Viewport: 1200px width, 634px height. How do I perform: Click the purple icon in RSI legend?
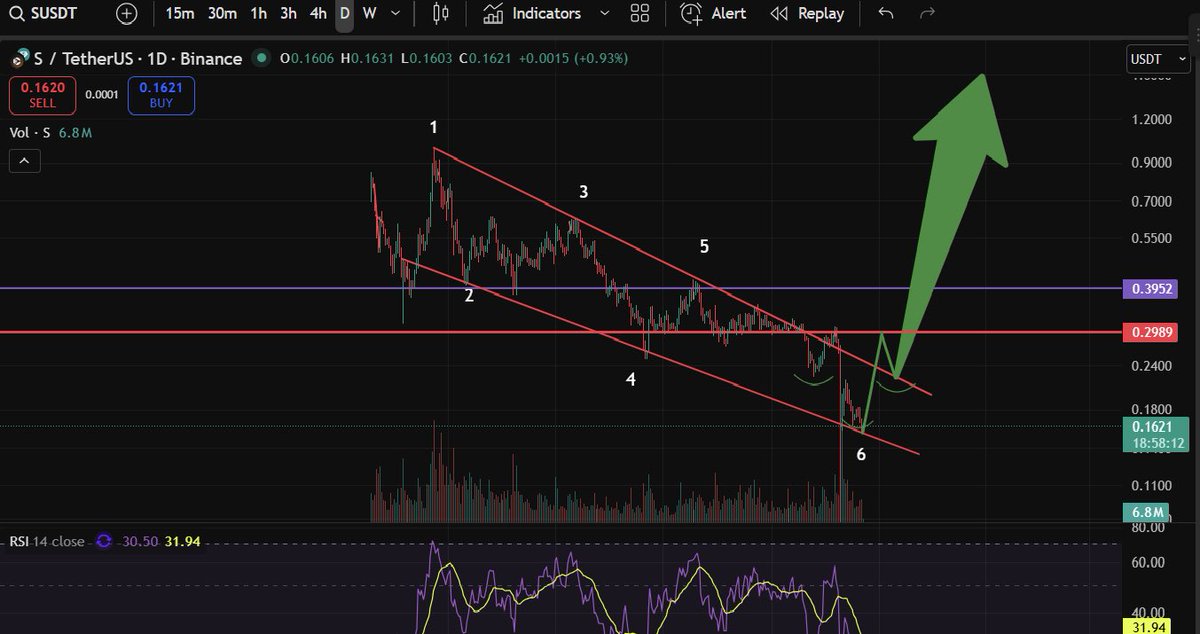[x=103, y=541]
